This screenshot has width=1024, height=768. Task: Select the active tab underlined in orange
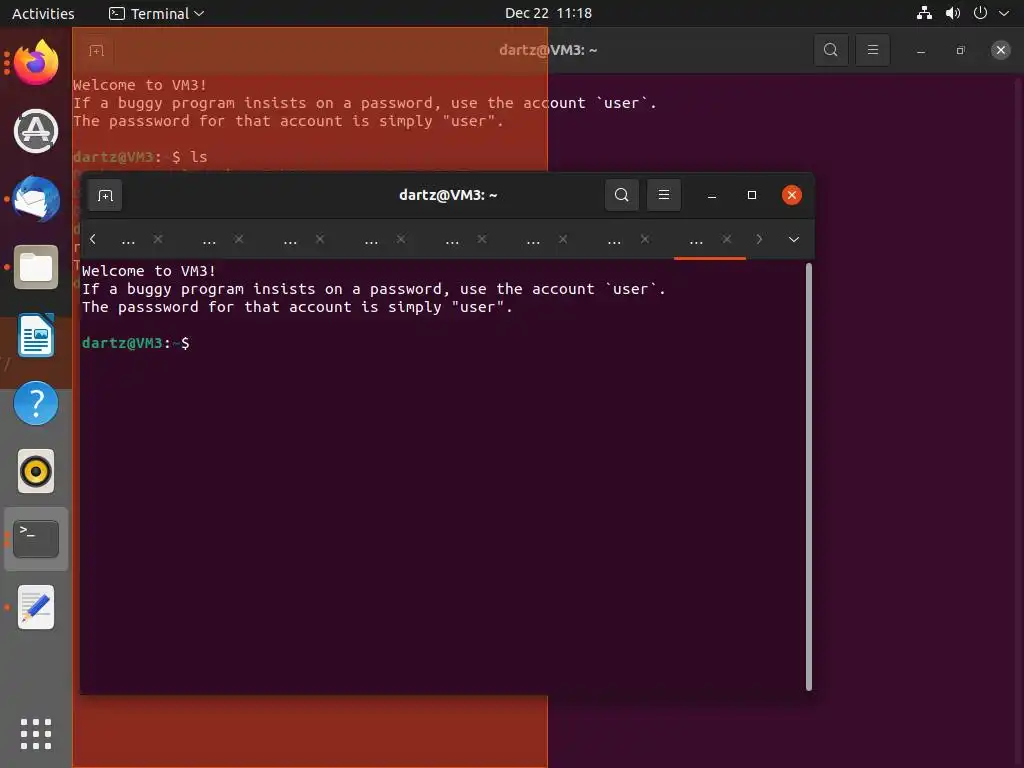[x=696, y=240]
